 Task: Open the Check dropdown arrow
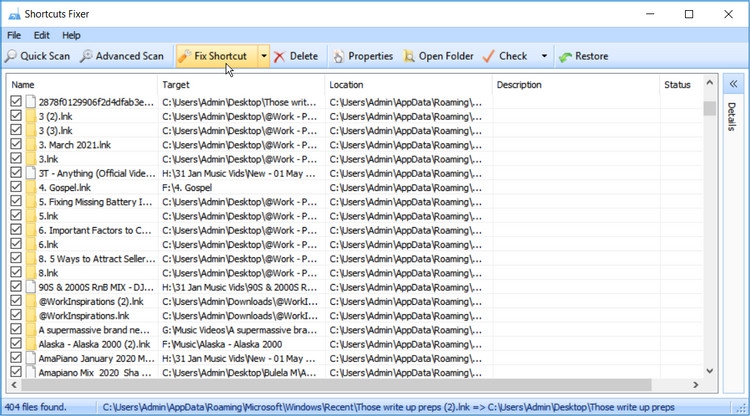click(544, 56)
